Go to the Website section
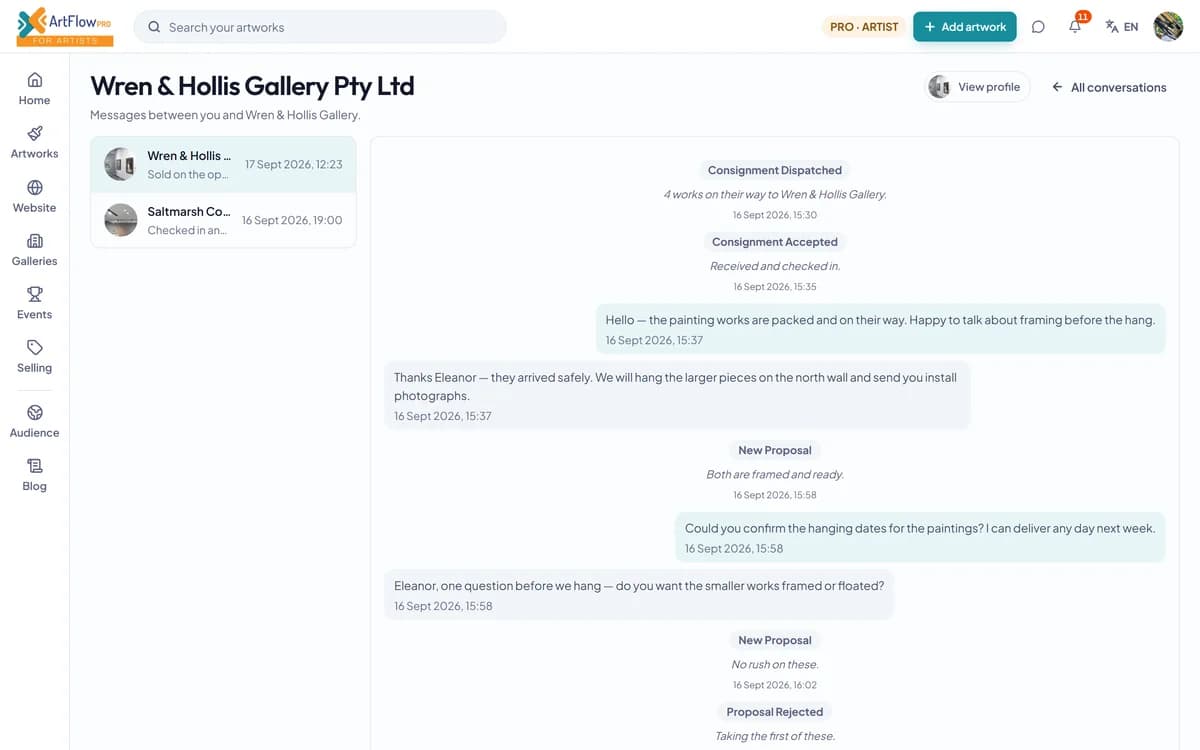The image size is (1200, 750). (x=34, y=196)
